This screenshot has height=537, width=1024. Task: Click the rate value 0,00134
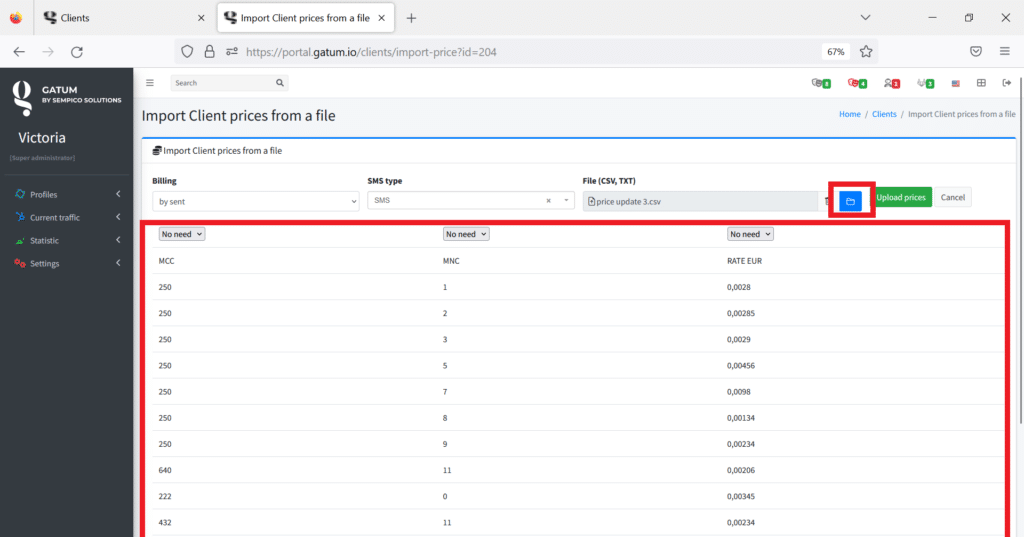(x=741, y=417)
